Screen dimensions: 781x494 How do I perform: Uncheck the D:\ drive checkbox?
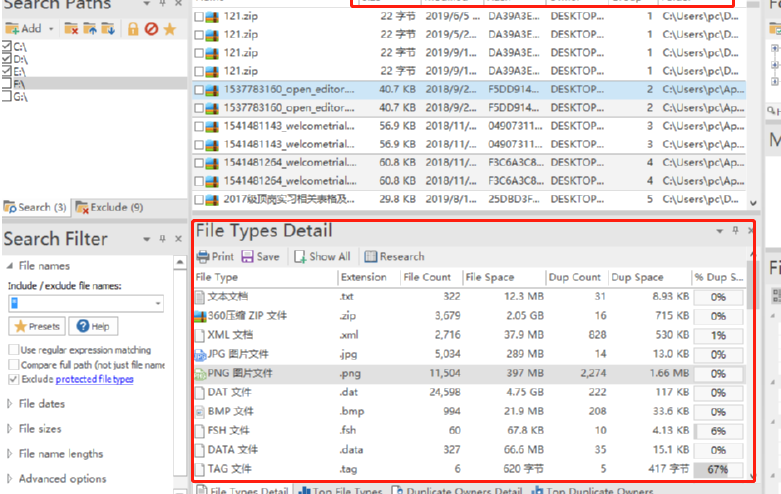pos(7,58)
